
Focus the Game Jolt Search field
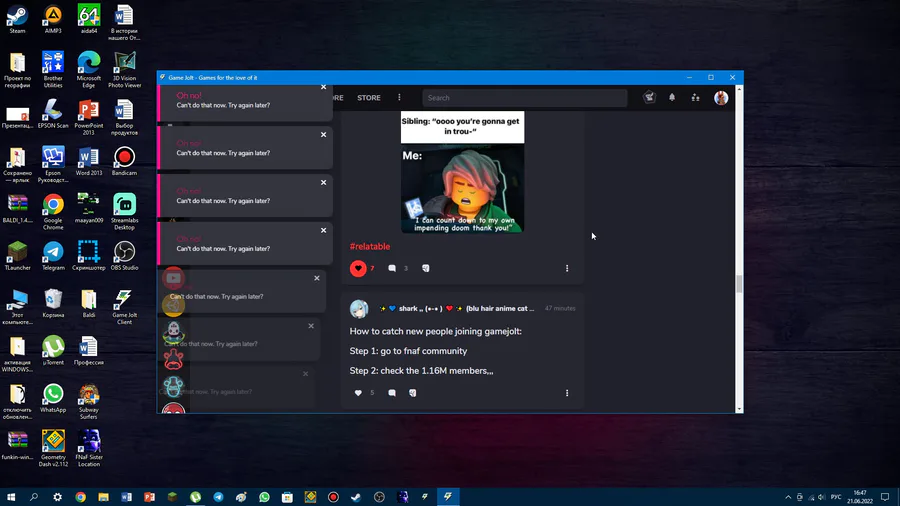tap(525, 98)
